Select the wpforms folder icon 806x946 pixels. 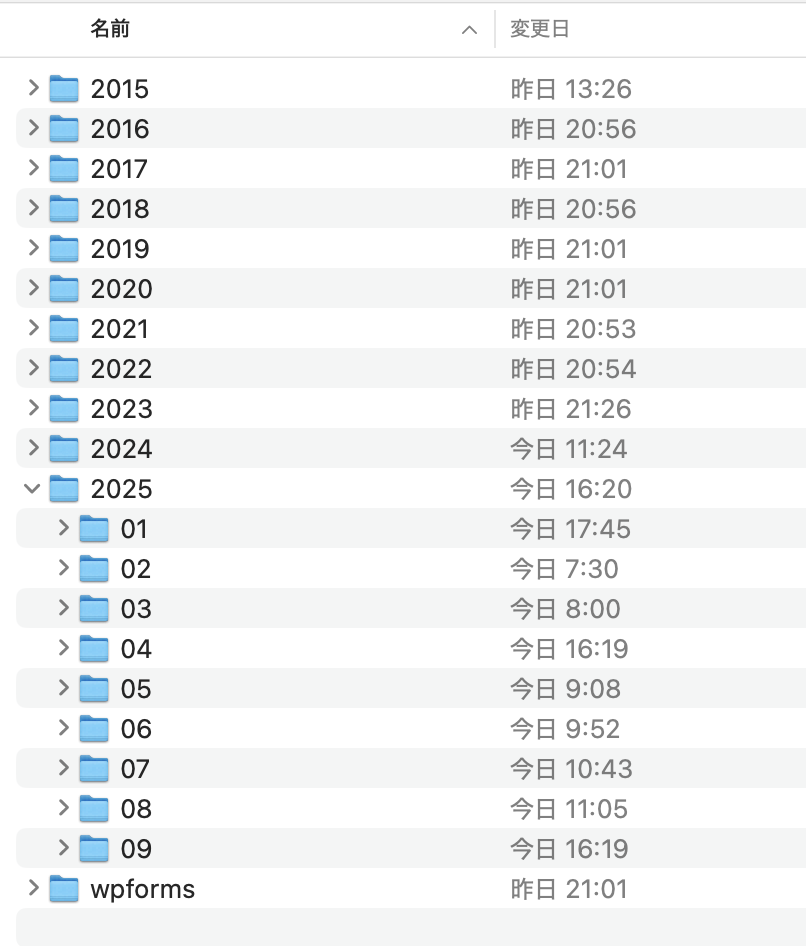64,889
